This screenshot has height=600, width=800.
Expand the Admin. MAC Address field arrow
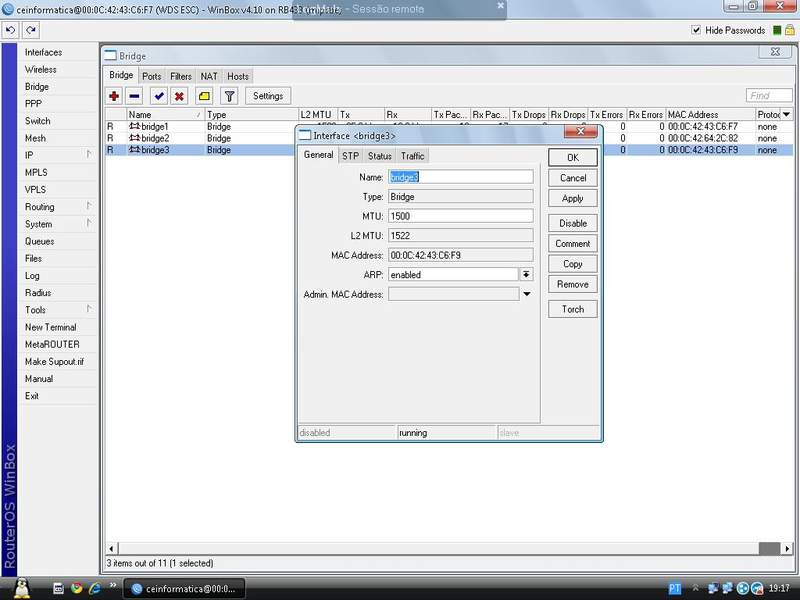click(x=527, y=294)
